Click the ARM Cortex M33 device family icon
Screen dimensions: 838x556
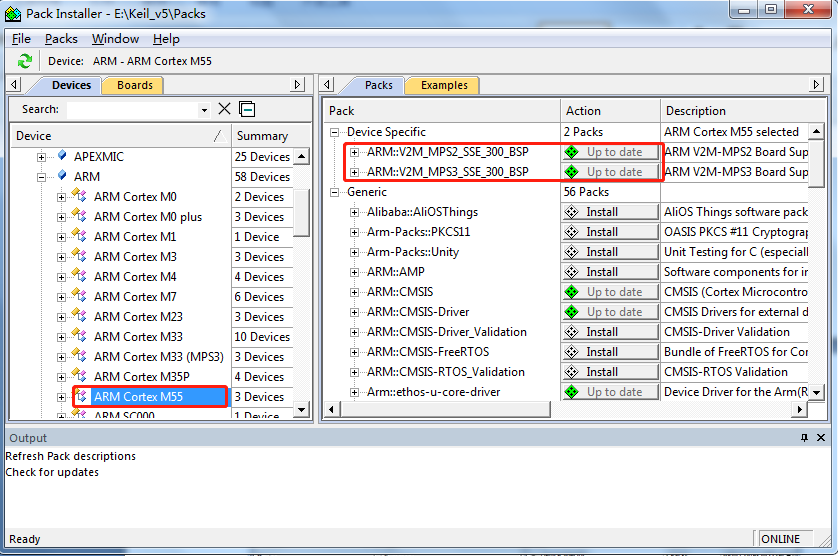(x=79, y=336)
